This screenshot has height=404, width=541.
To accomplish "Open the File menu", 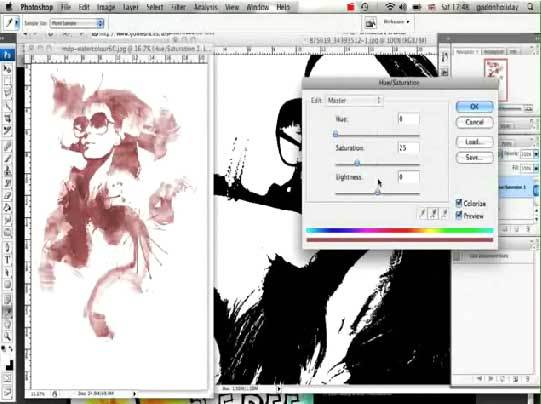I will (66, 7).
